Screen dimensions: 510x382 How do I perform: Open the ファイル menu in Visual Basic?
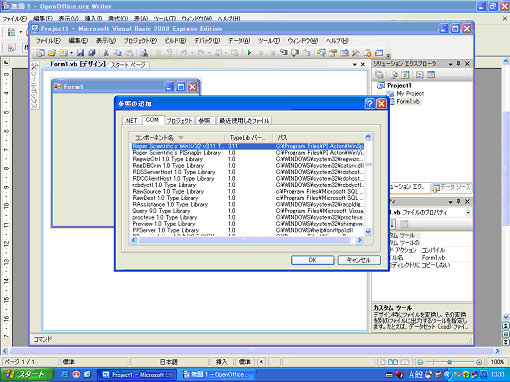(x=48, y=41)
